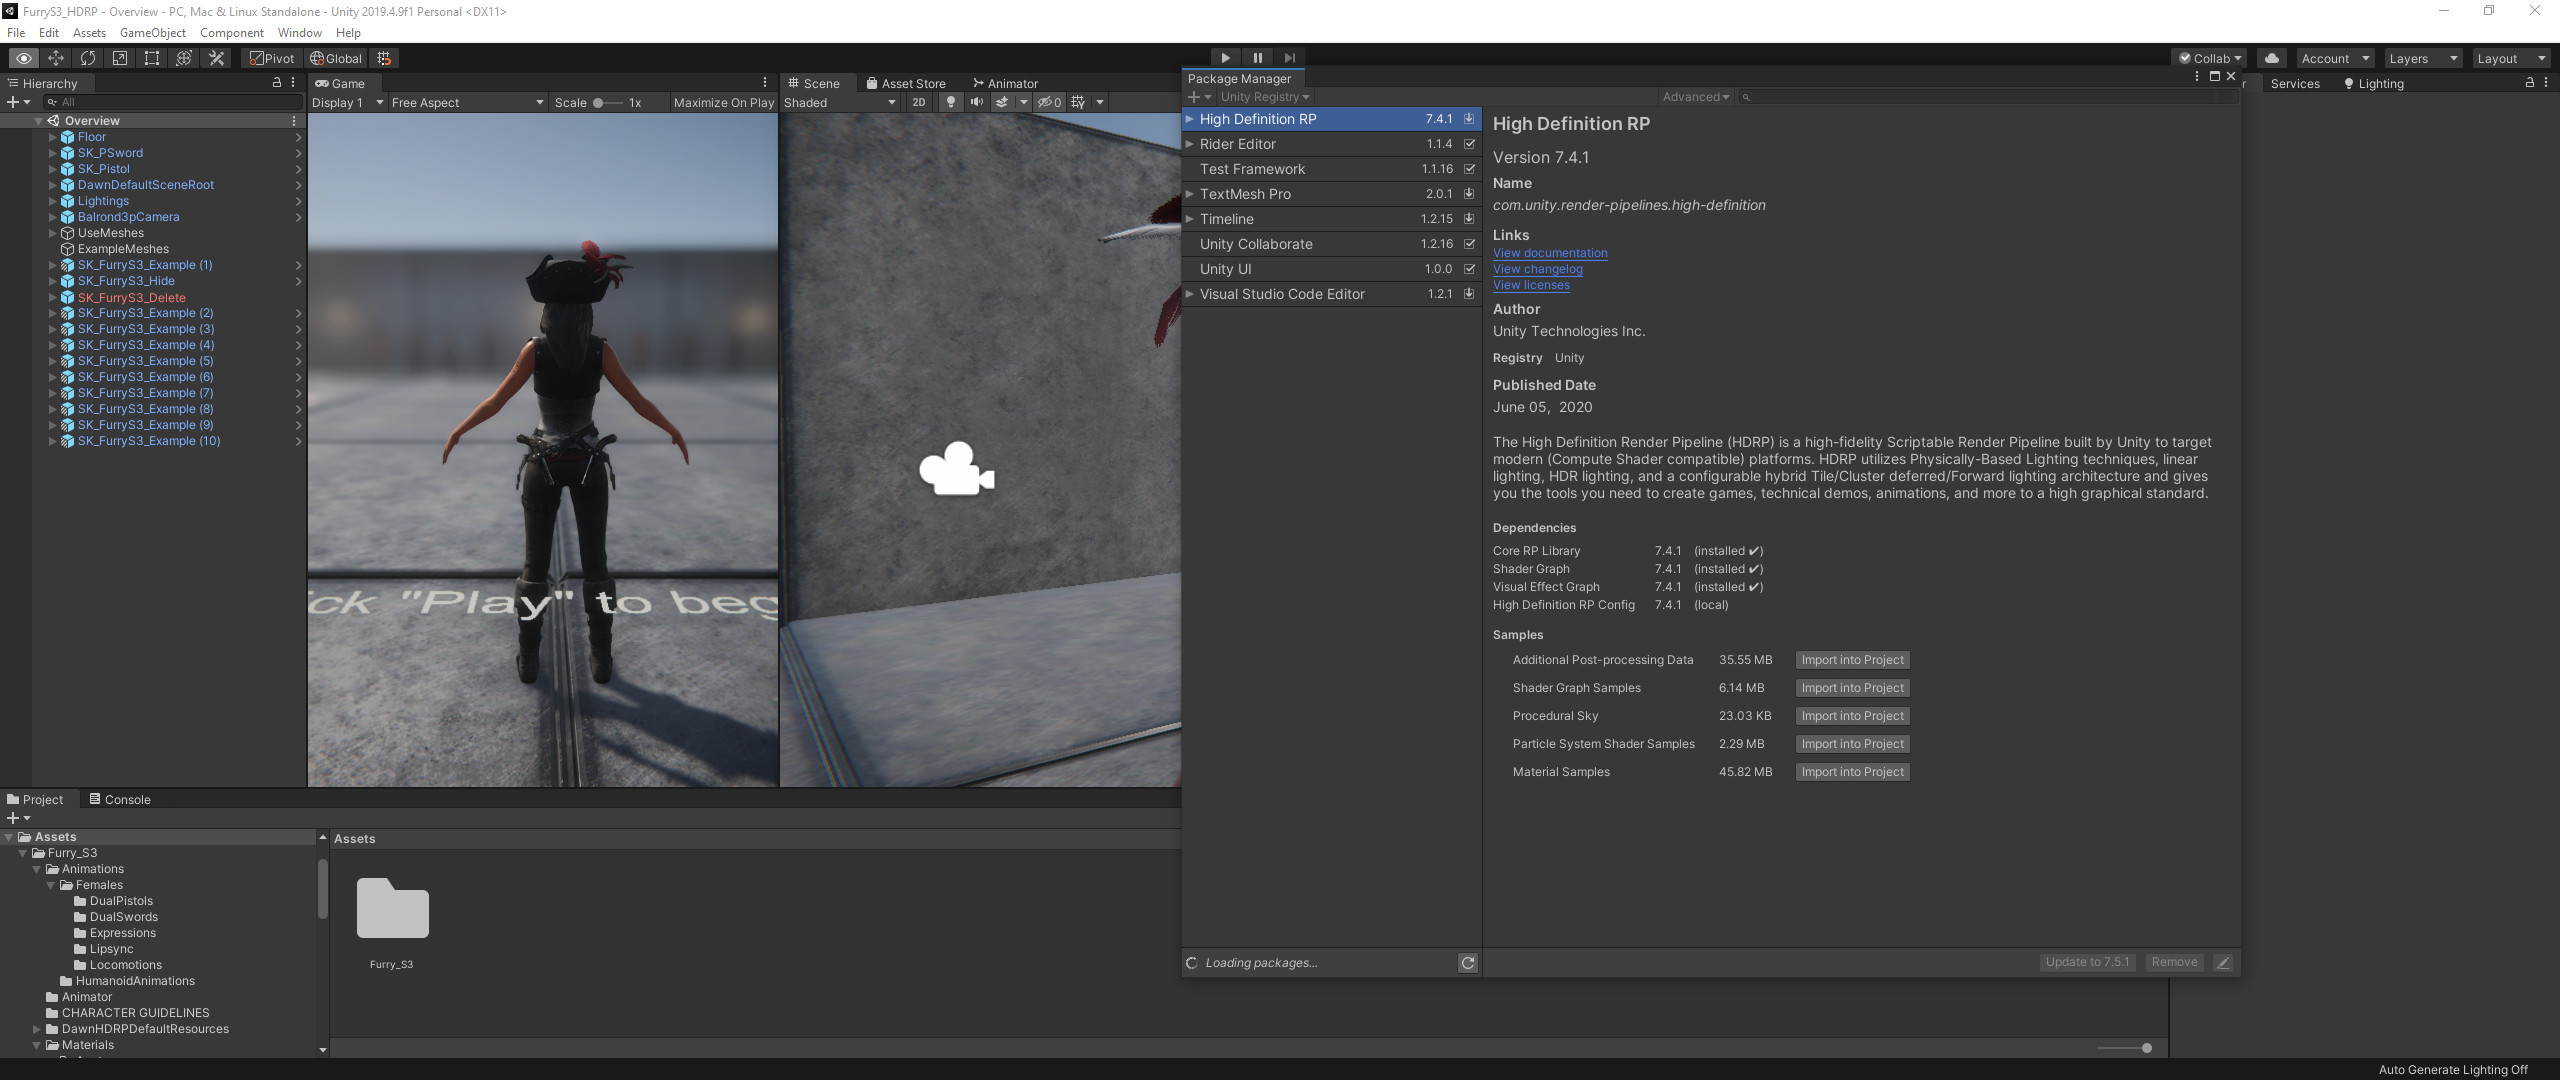2560x1080 pixels.
Task: Open Hierarchy panel options menu
Action: click(x=293, y=83)
